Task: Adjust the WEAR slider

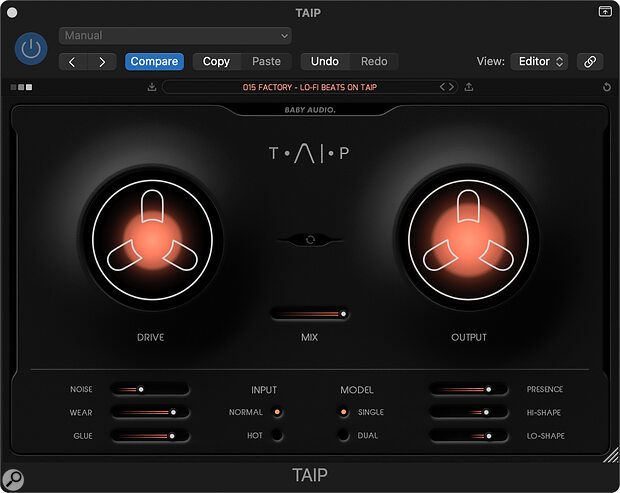Action: point(150,412)
